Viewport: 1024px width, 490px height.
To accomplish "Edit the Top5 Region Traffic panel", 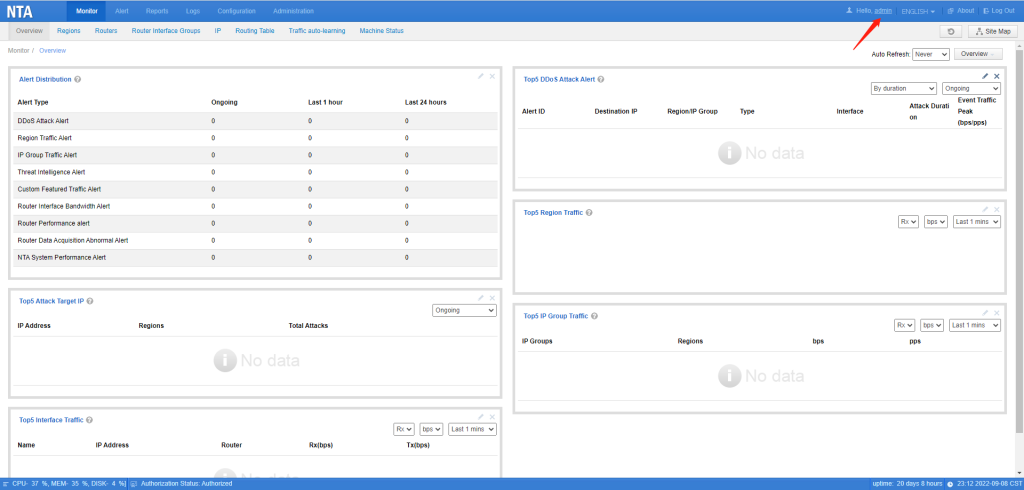I will pyautogui.click(x=985, y=210).
